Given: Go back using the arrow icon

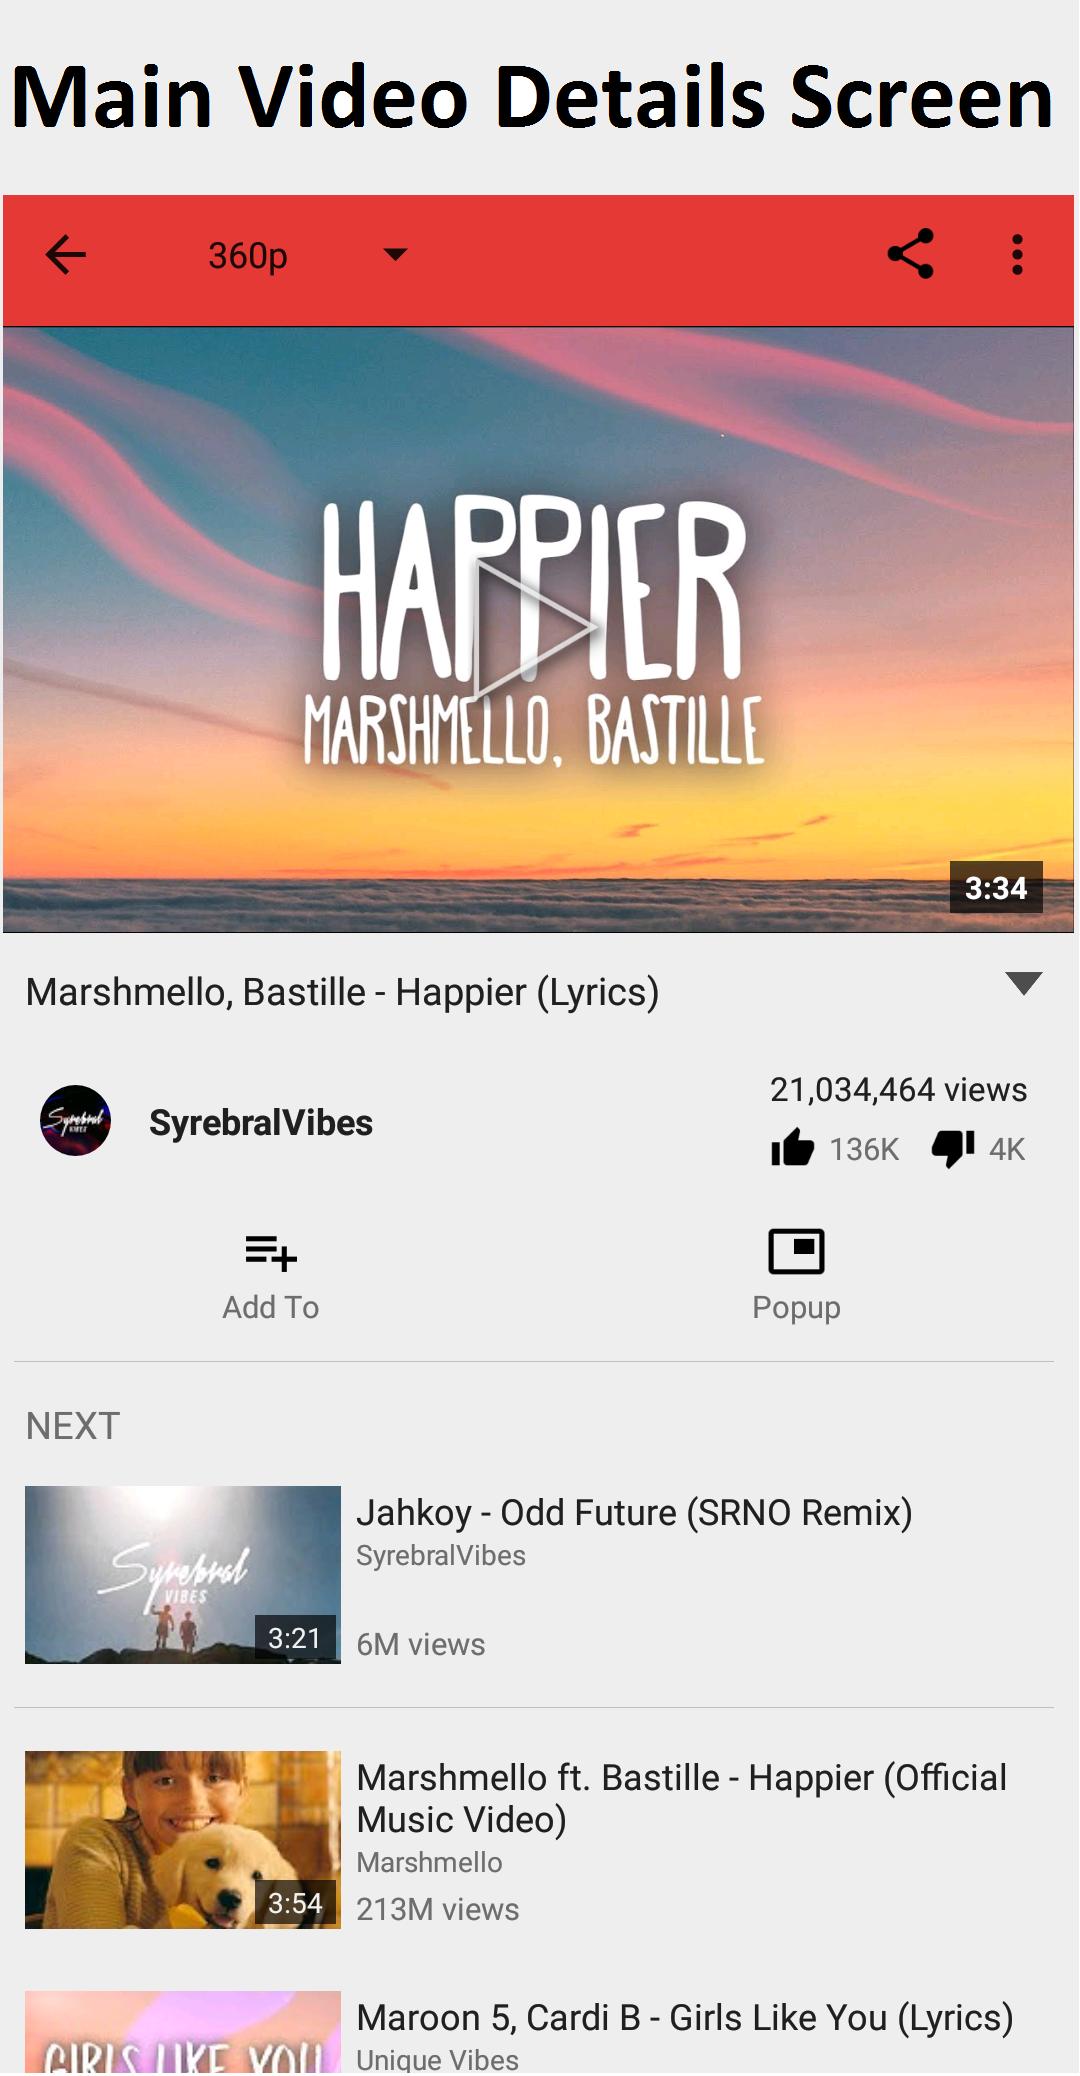Looking at the screenshot, I should click(66, 255).
